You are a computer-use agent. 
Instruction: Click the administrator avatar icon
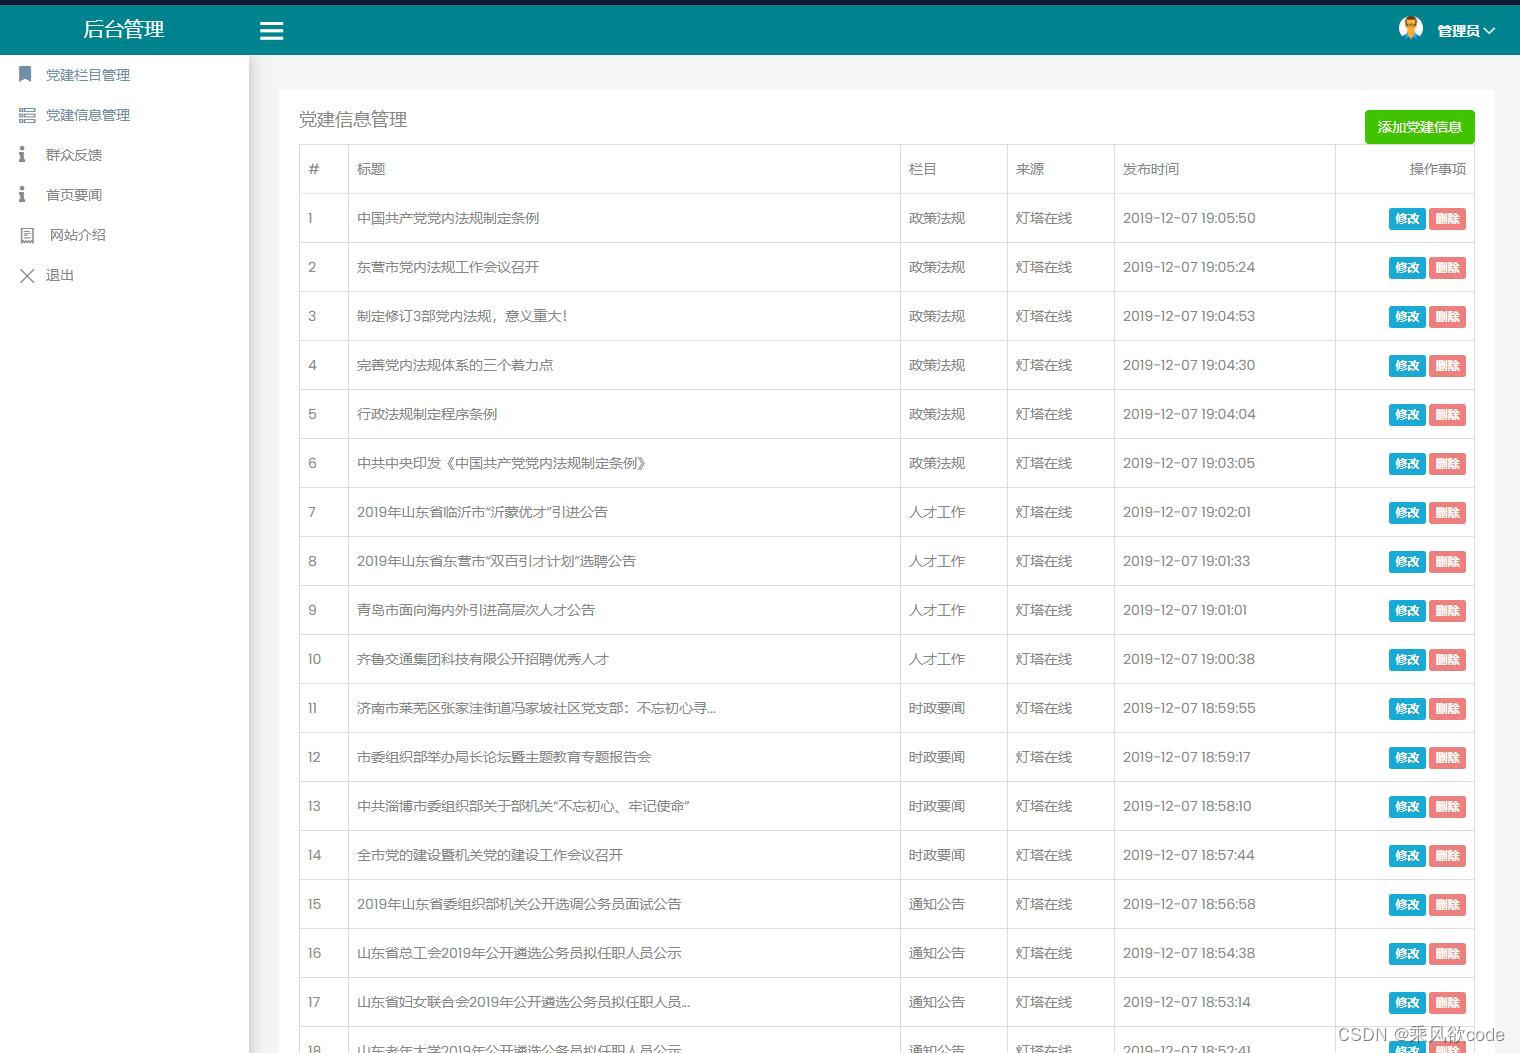(1410, 29)
